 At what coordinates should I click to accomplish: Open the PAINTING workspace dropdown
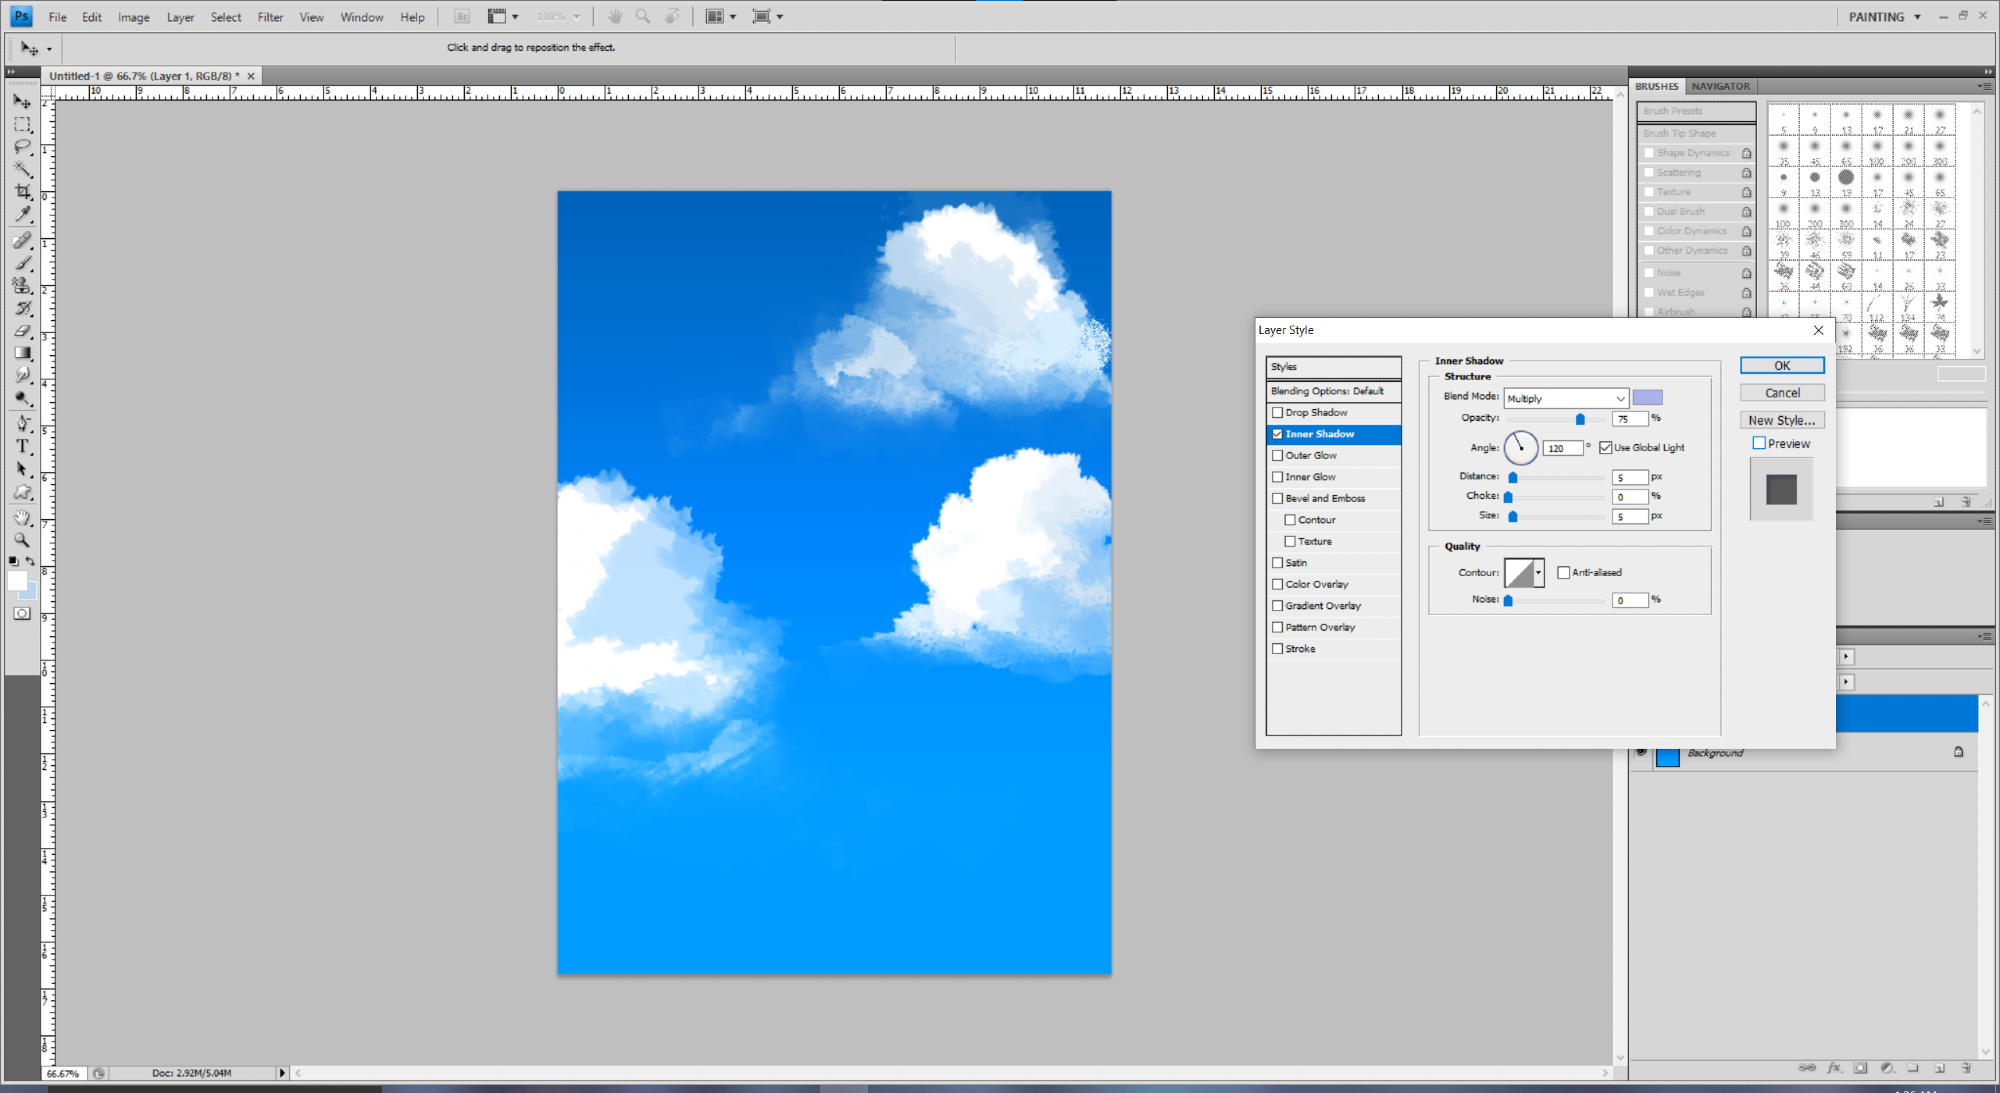click(1917, 17)
